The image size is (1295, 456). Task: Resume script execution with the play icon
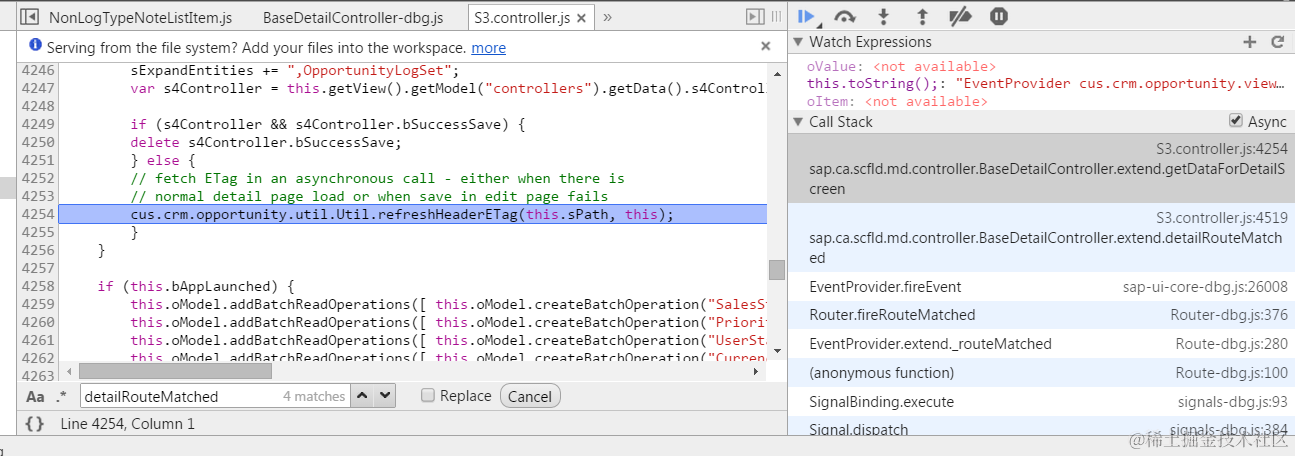pos(808,16)
